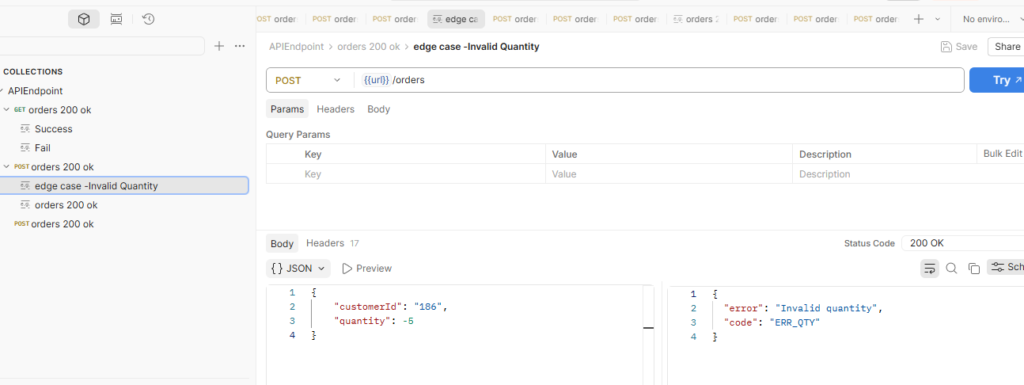Click the plus icon to create a collection
This screenshot has width=1024, height=385.
point(219,46)
